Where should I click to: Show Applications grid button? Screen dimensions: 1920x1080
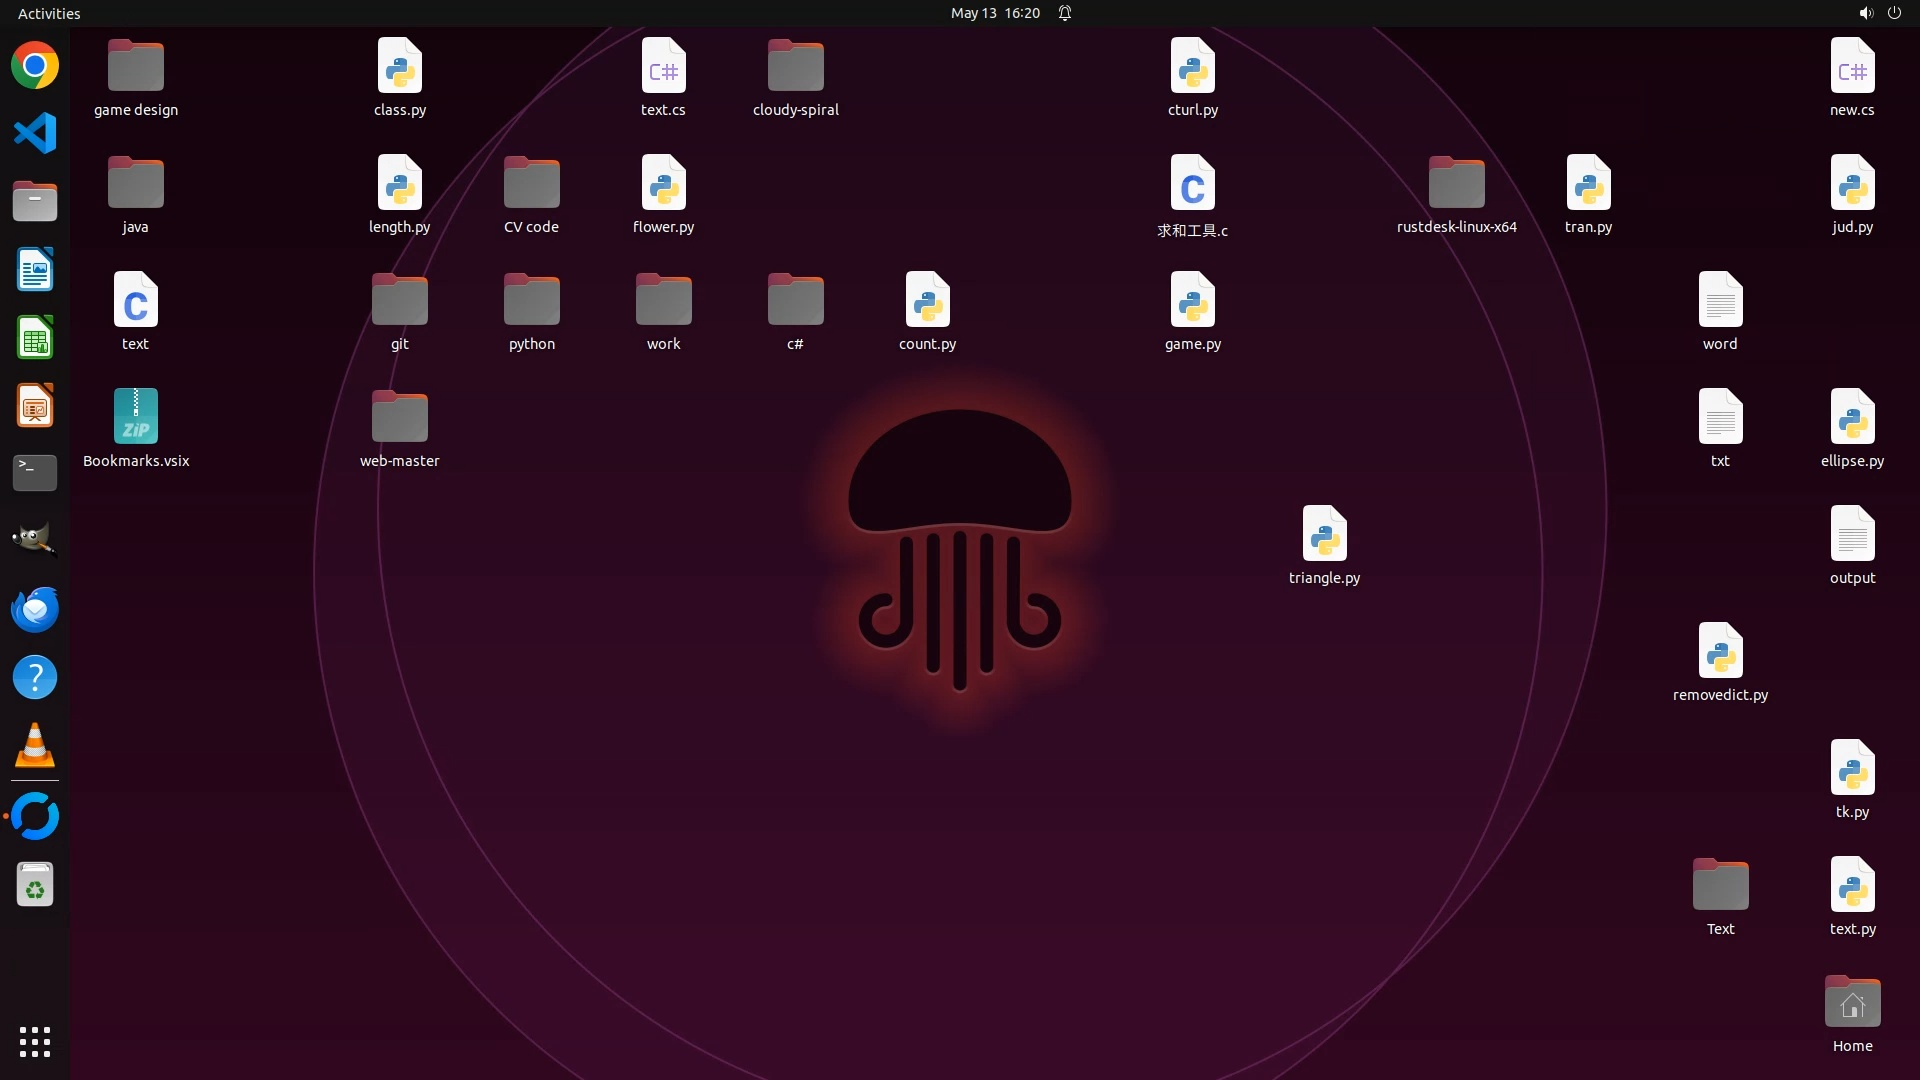click(35, 1042)
